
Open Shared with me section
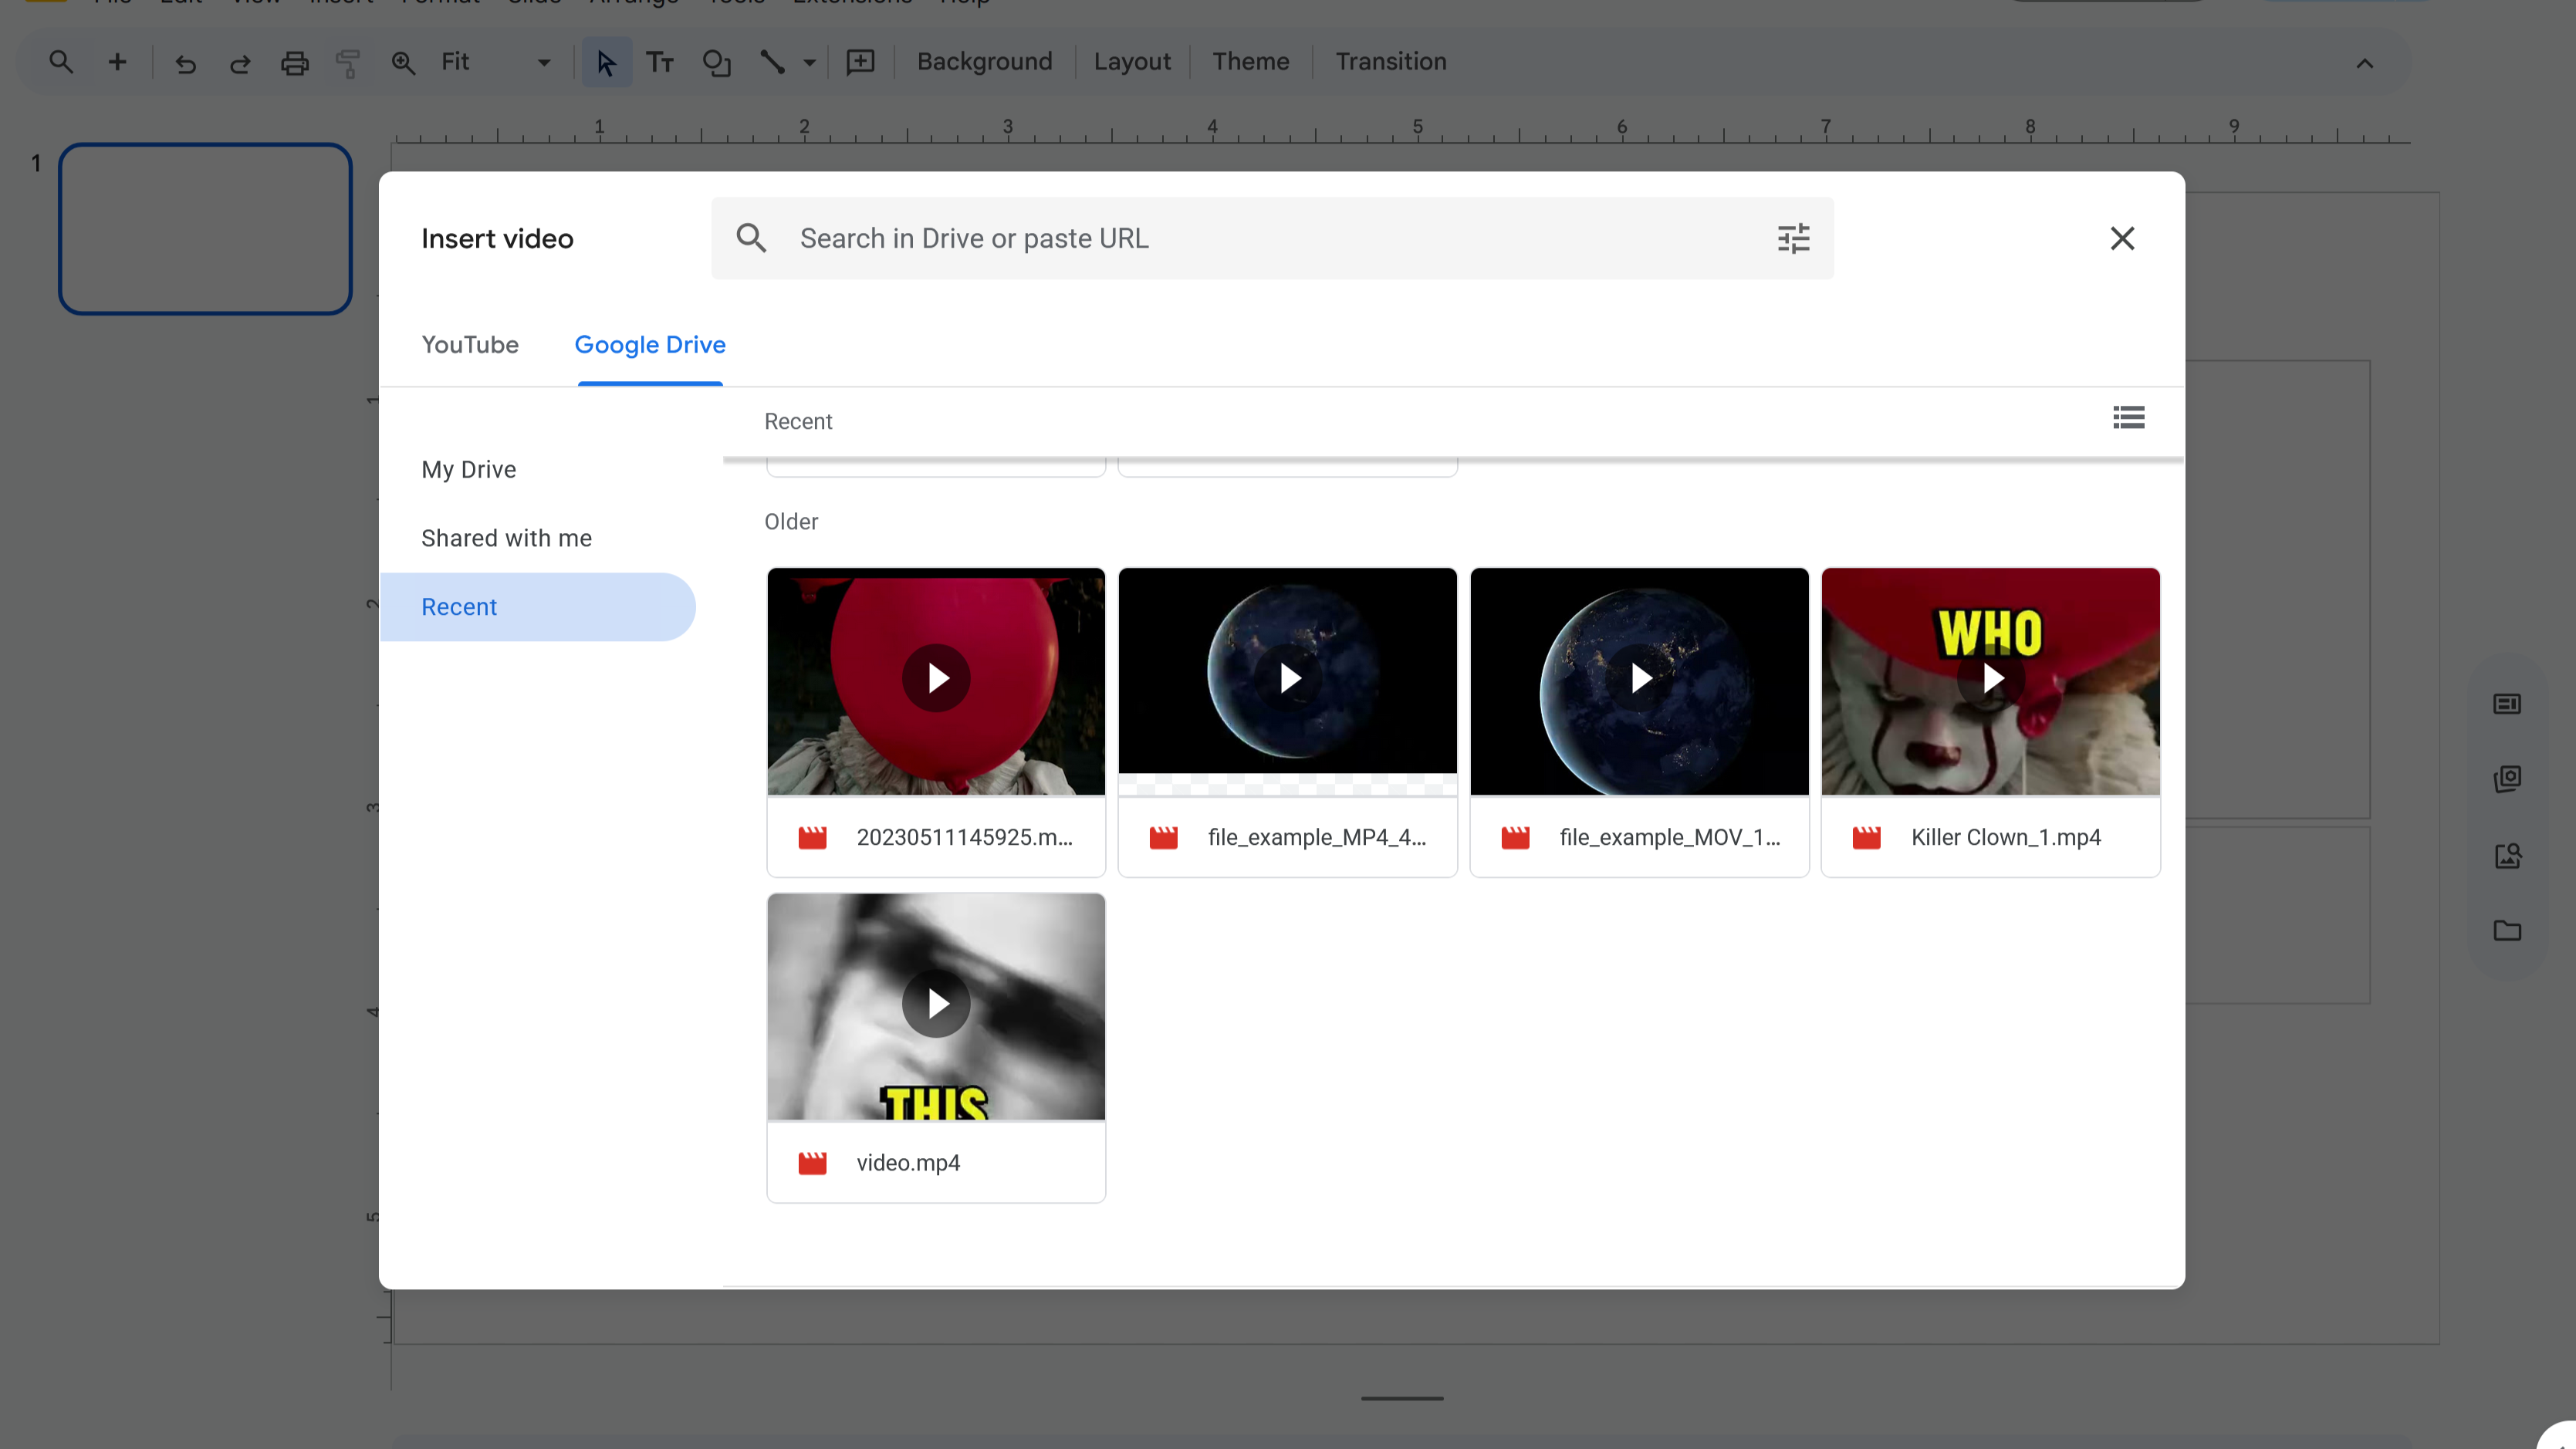pyautogui.click(x=506, y=538)
